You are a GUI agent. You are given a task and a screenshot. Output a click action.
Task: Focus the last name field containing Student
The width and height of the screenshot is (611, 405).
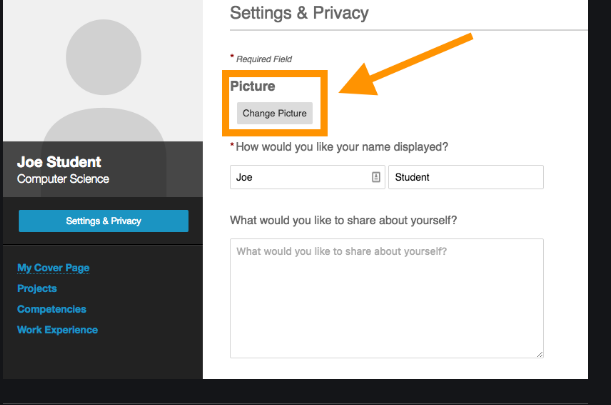(x=465, y=177)
